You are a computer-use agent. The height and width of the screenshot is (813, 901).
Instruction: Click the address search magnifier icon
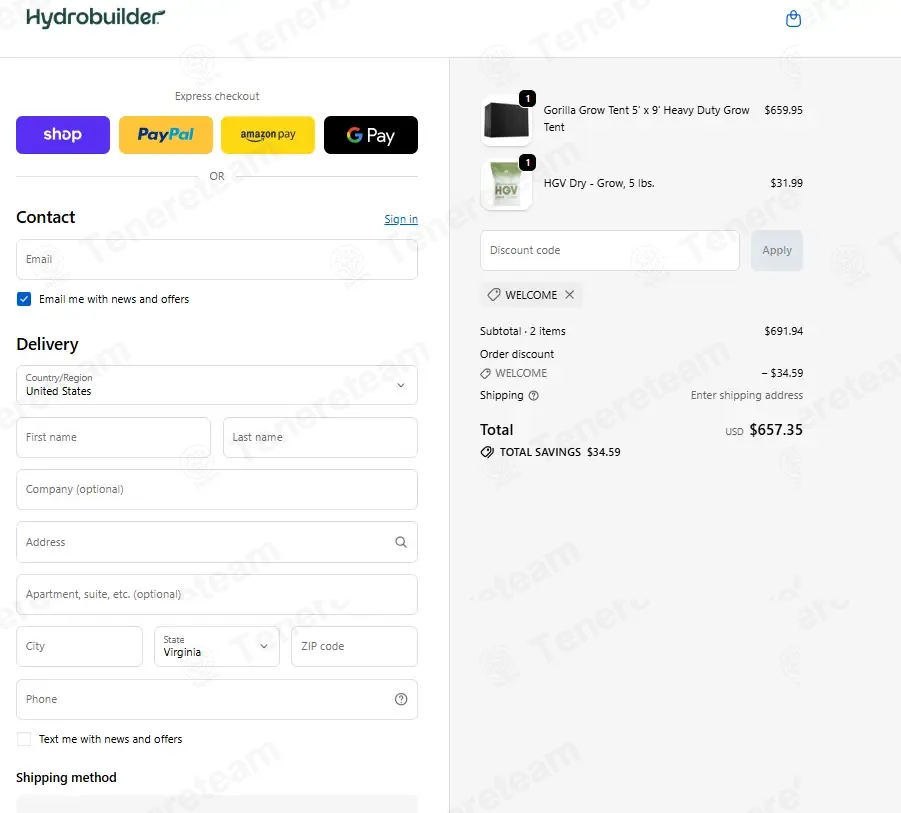(401, 542)
